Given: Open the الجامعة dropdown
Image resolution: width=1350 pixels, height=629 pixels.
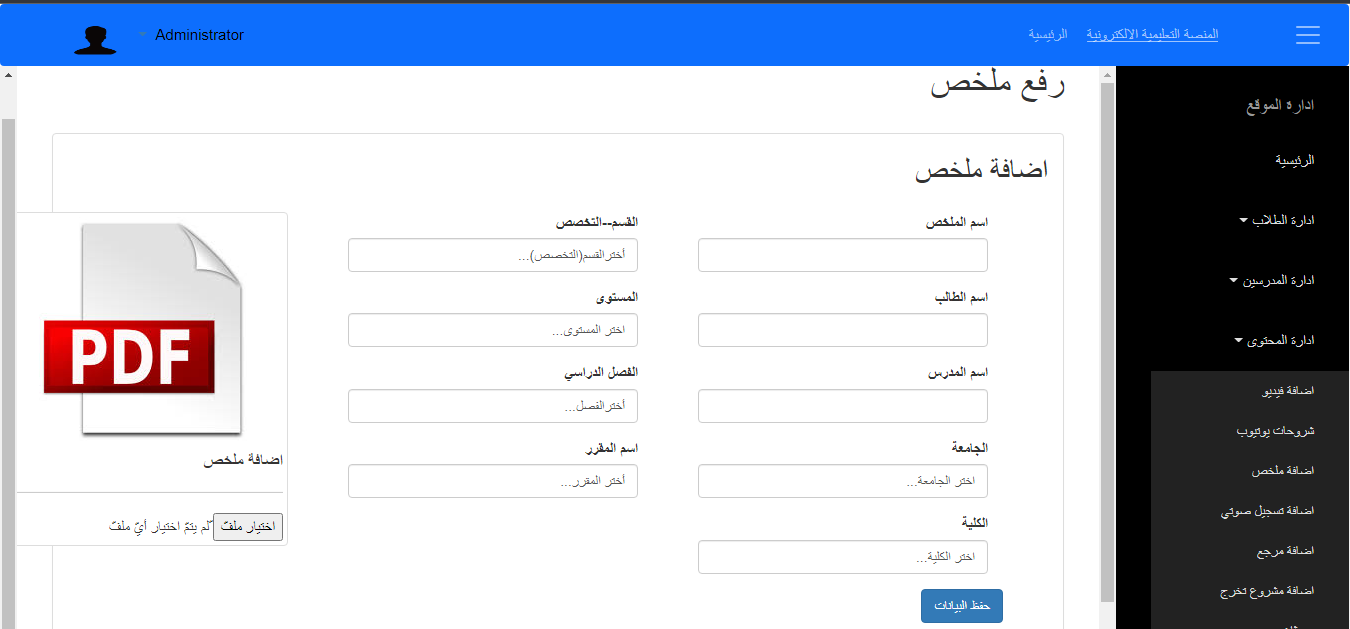Looking at the screenshot, I should tap(842, 481).
